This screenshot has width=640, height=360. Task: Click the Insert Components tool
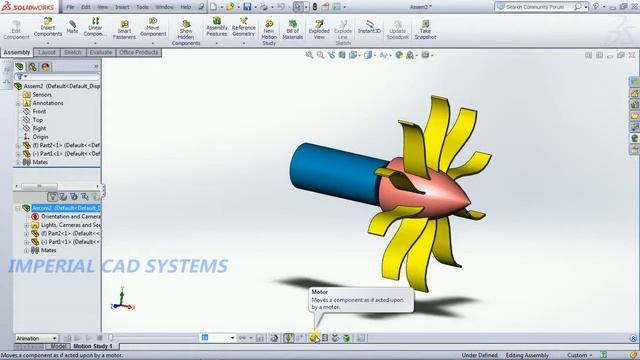pos(48,27)
